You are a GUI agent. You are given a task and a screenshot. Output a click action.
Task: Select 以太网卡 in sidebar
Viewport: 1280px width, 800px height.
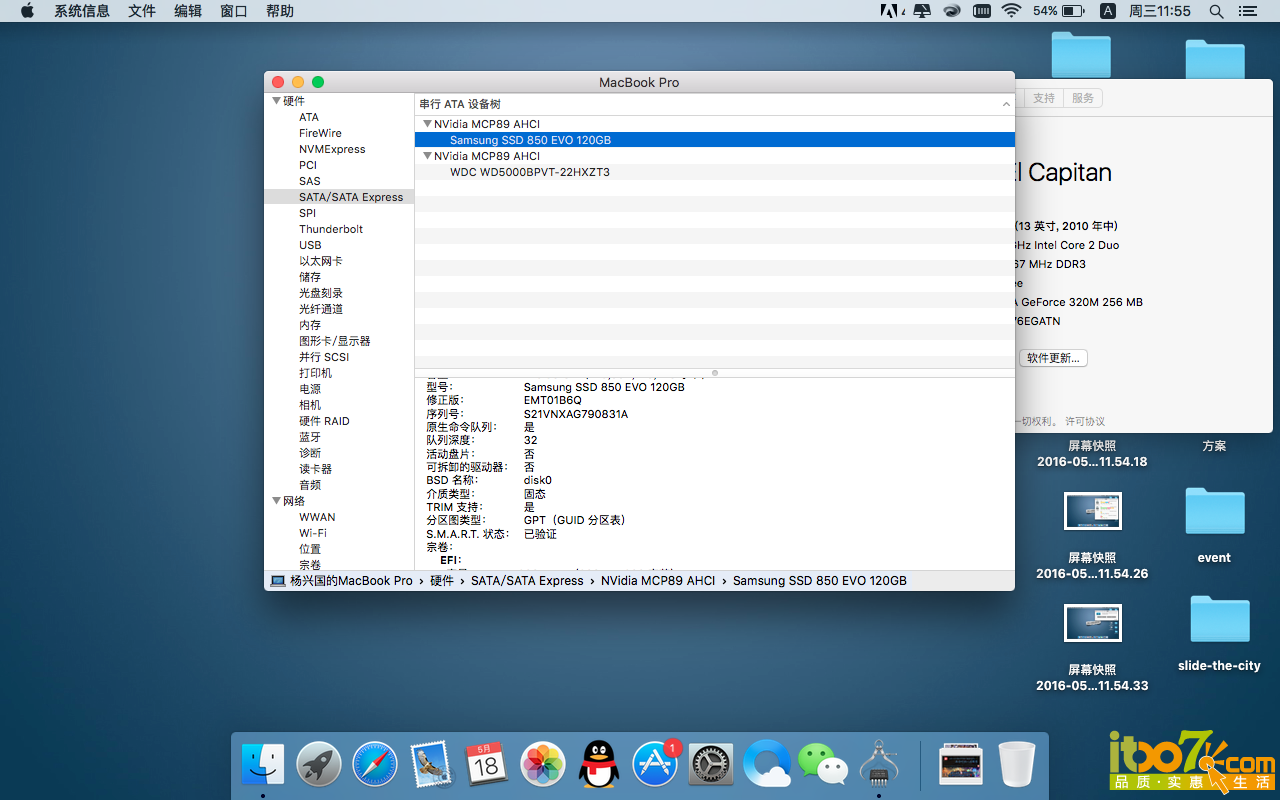[x=320, y=261]
